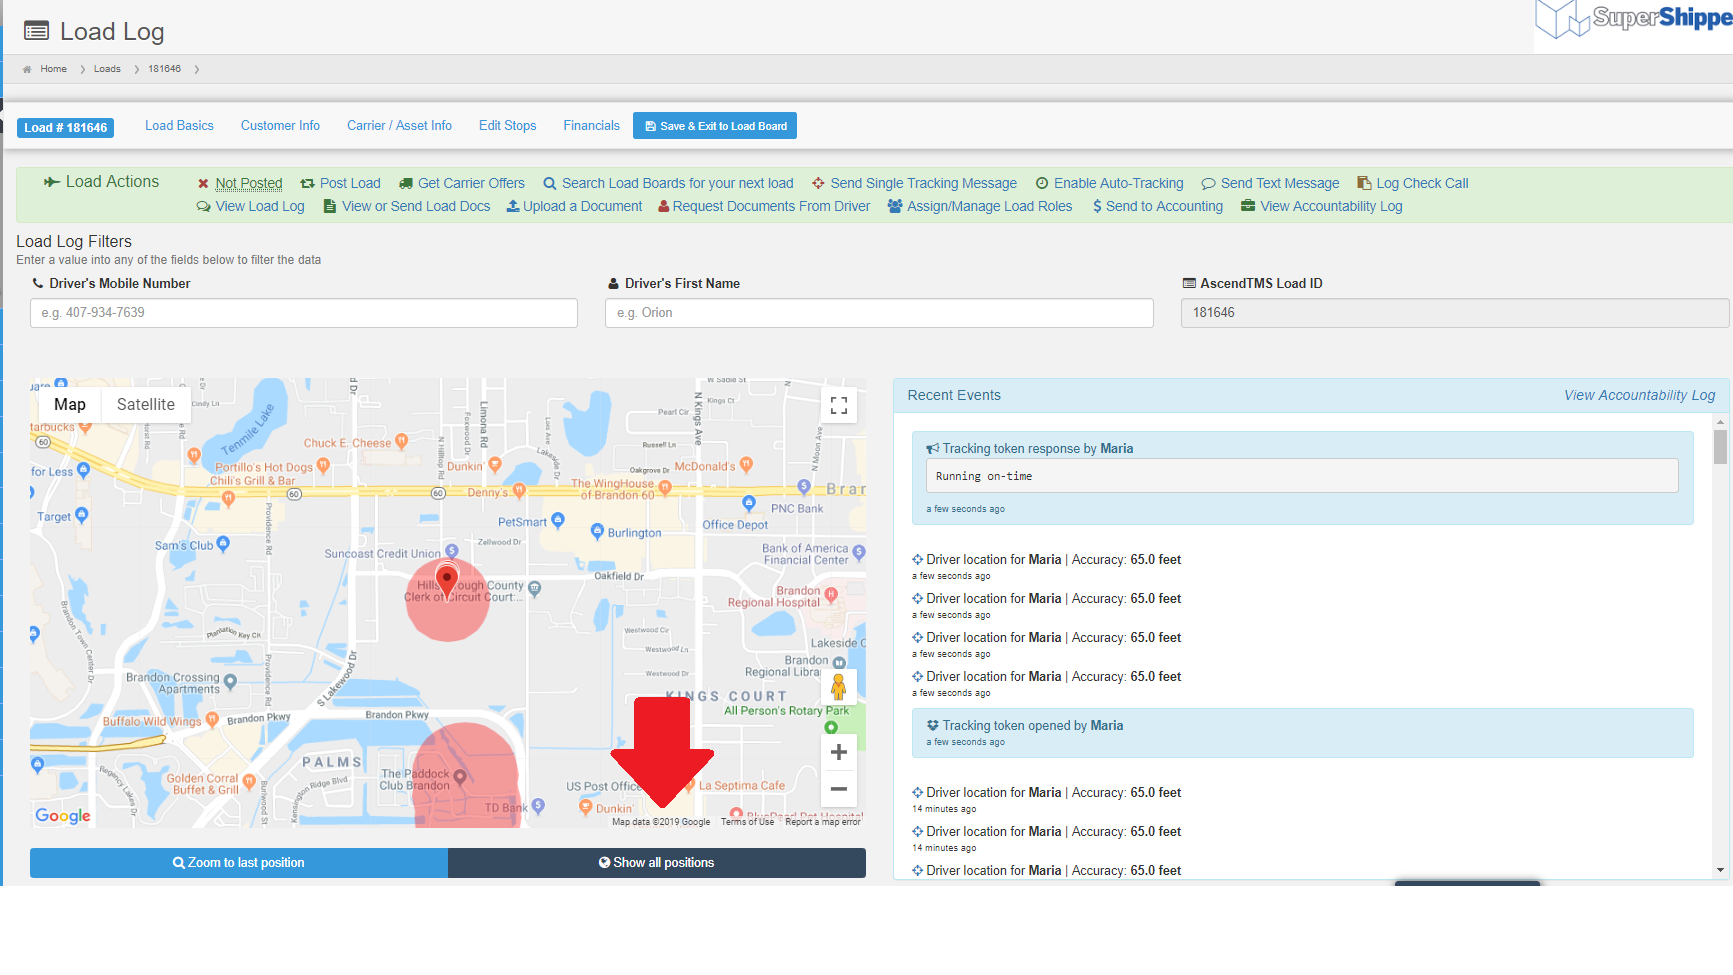Click the Running on-time response box
The width and height of the screenshot is (1733, 975).
[x=1302, y=476]
